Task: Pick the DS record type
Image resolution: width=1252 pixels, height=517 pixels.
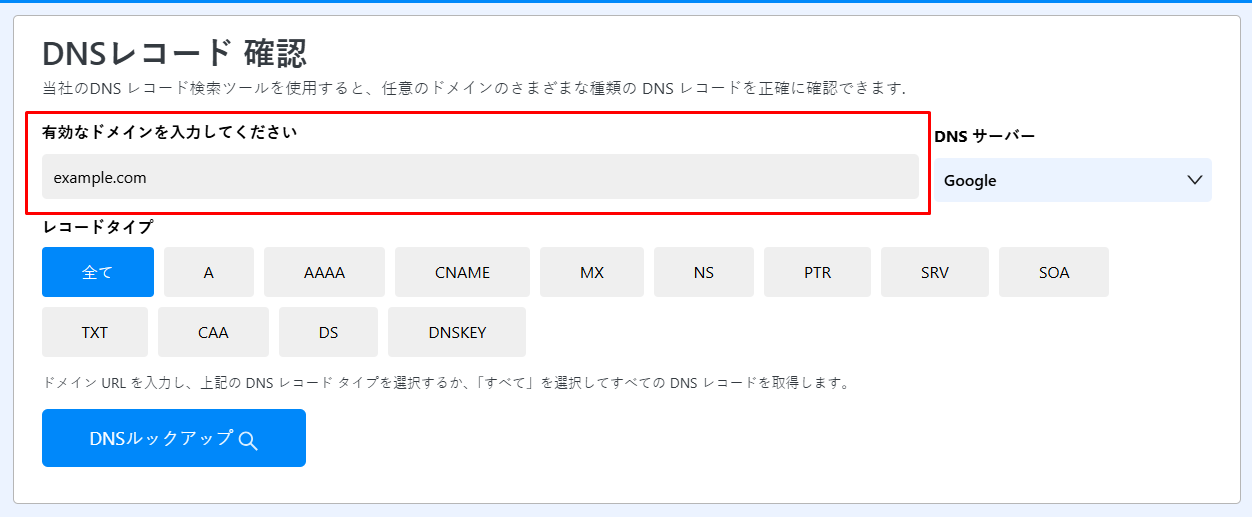Action: 328,332
